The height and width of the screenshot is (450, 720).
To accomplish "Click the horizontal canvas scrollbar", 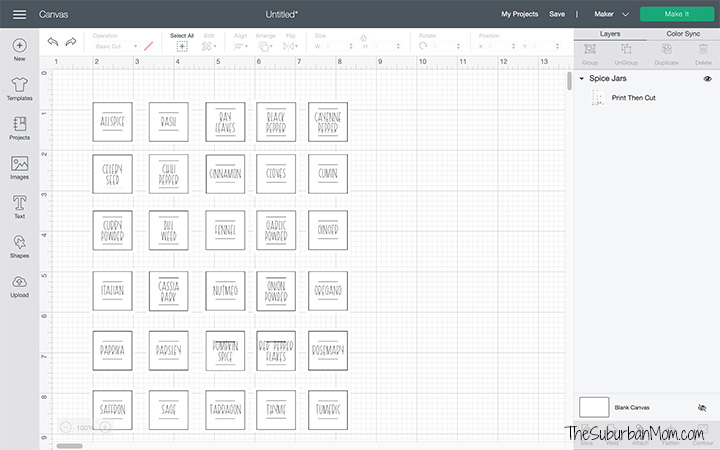I will click(69, 446).
